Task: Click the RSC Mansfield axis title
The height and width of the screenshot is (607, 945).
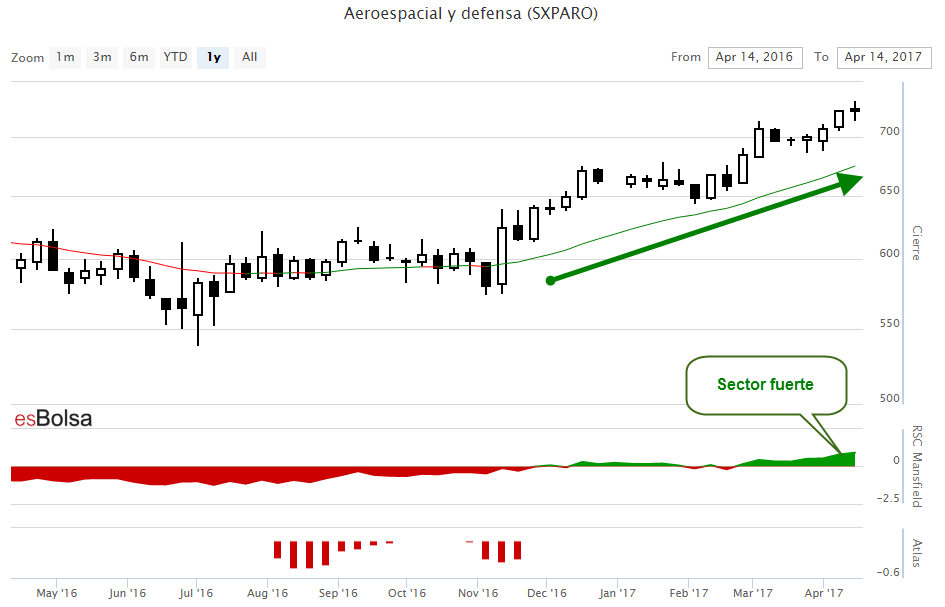Action: pyautogui.click(x=917, y=467)
